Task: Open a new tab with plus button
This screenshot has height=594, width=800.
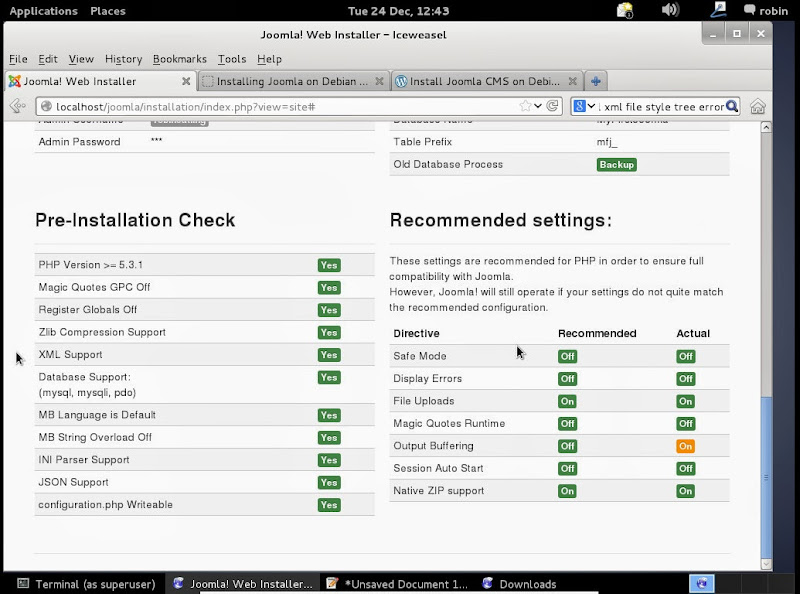Action: [x=595, y=81]
